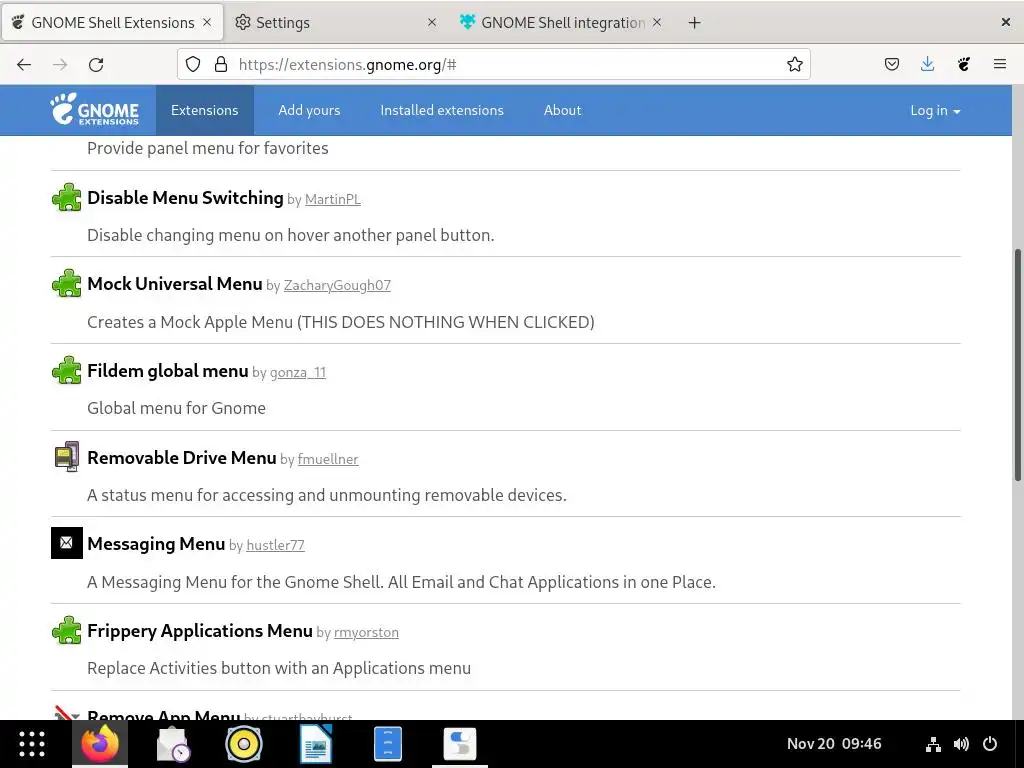Visit author hustler77's profile

(x=275, y=545)
